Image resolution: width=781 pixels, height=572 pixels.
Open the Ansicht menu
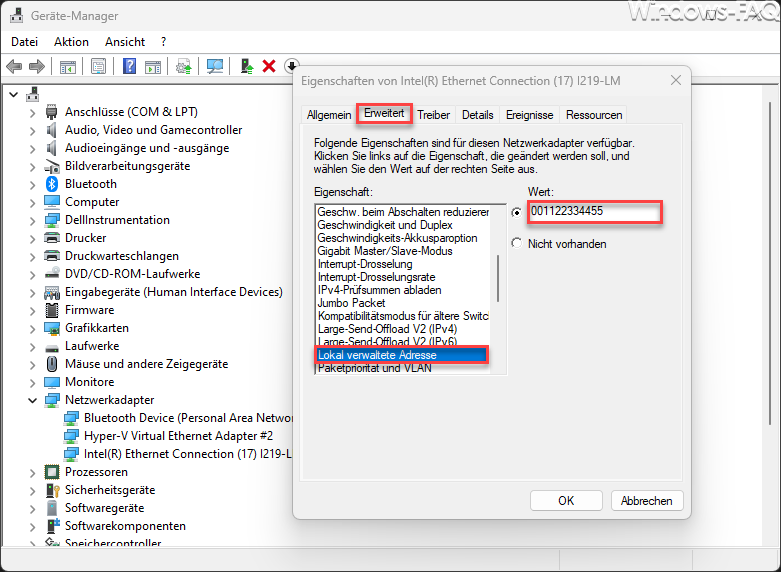pos(125,42)
